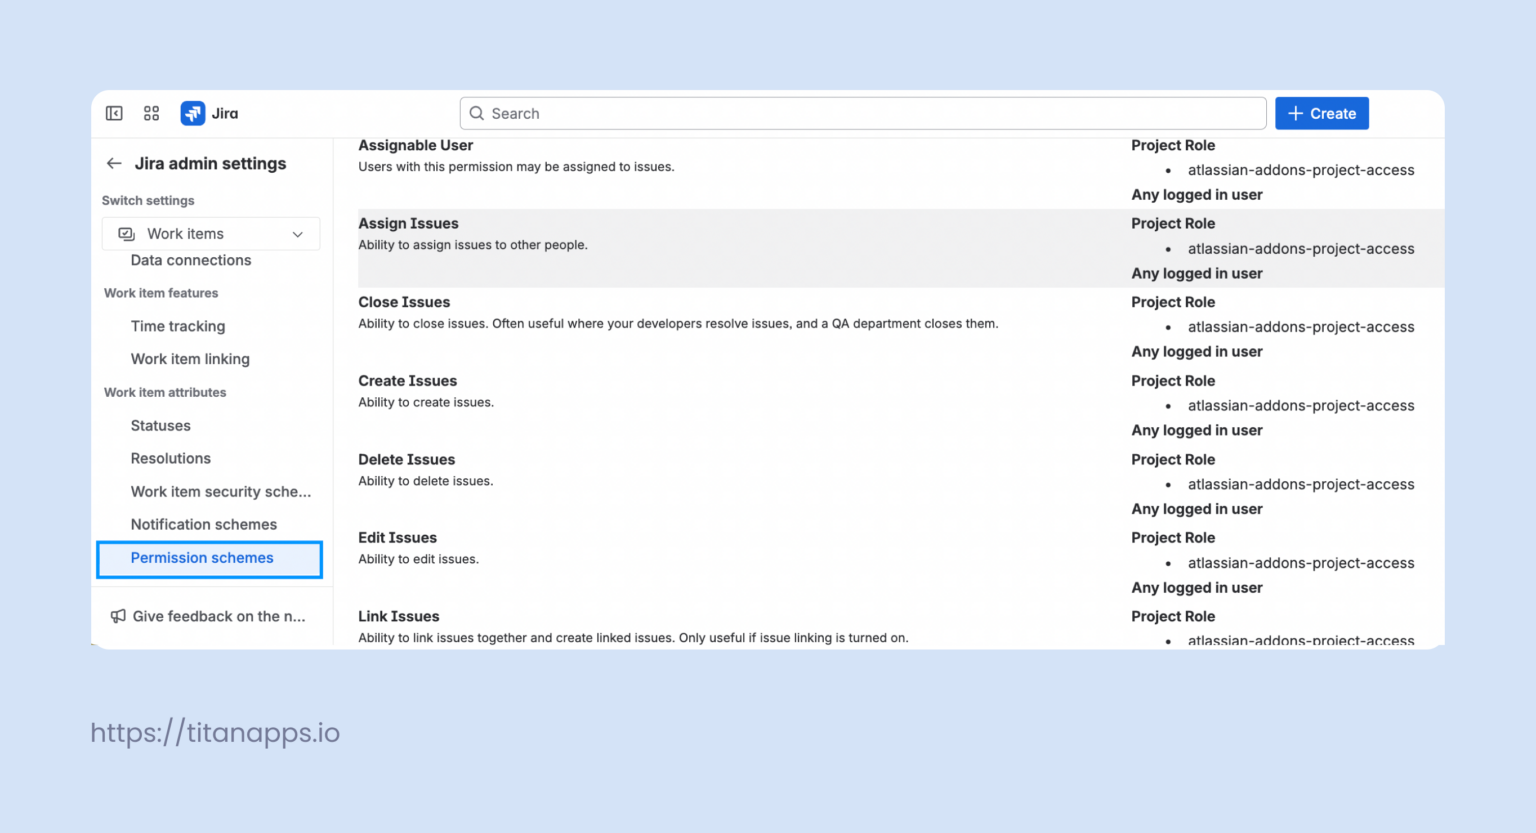Image resolution: width=1536 pixels, height=833 pixels.
Task: Open Notification schemes settings
Action: [x=204, y=524]
